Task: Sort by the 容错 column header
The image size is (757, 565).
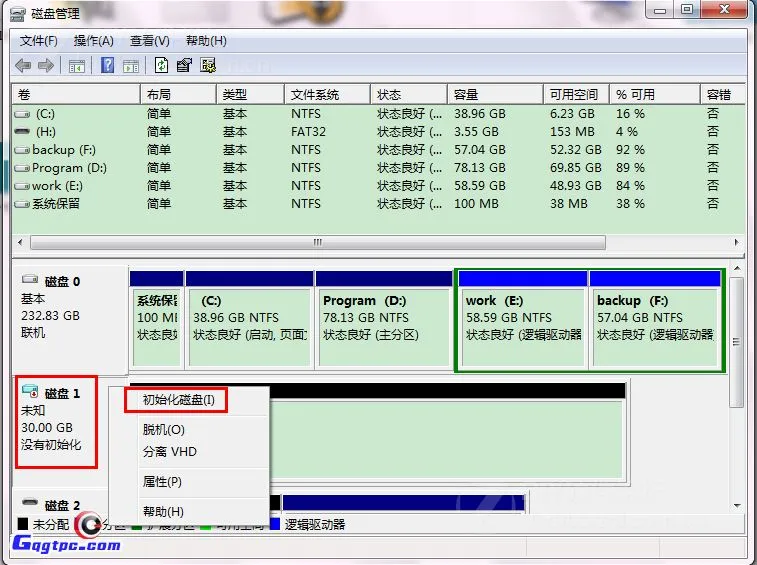Action: 723,94
